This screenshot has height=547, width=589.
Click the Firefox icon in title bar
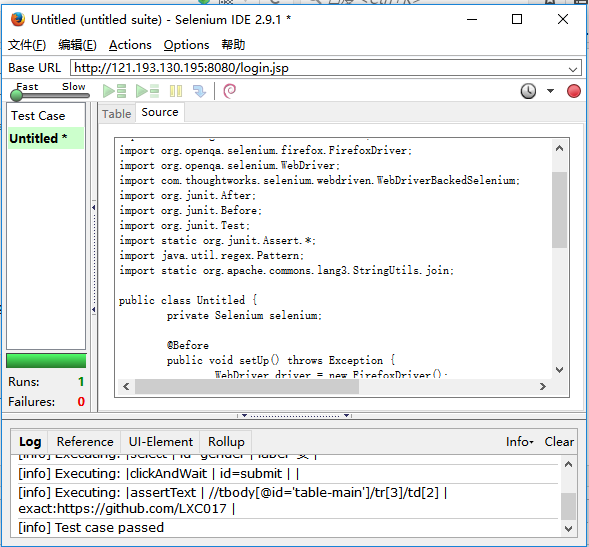[18, 19]
